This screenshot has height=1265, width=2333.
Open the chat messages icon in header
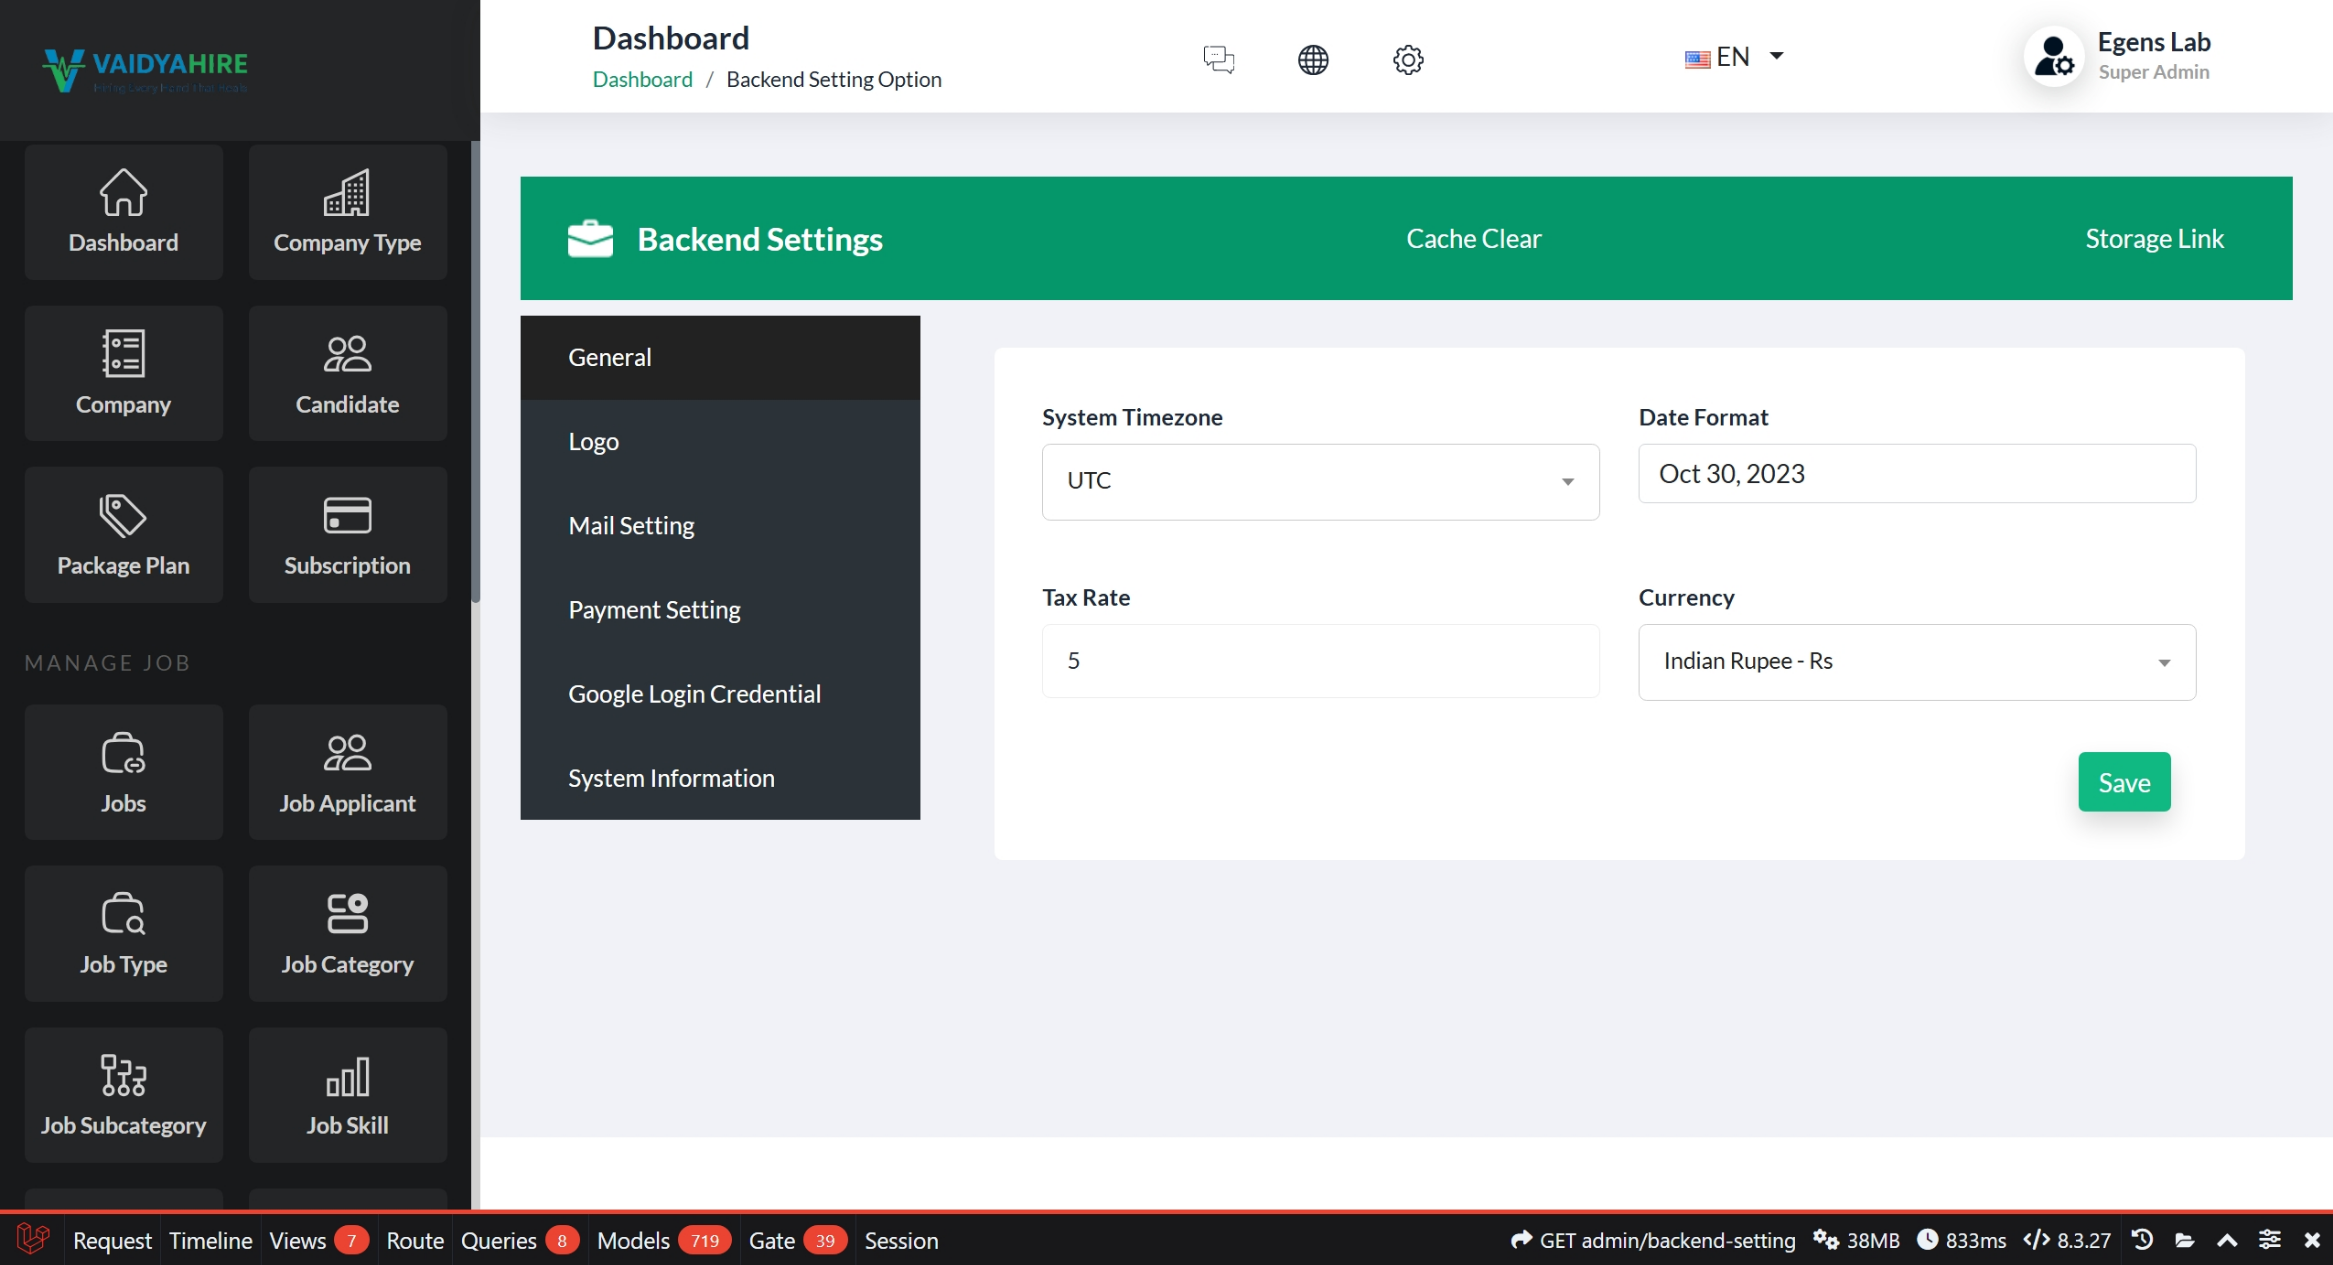point(1218,59)
